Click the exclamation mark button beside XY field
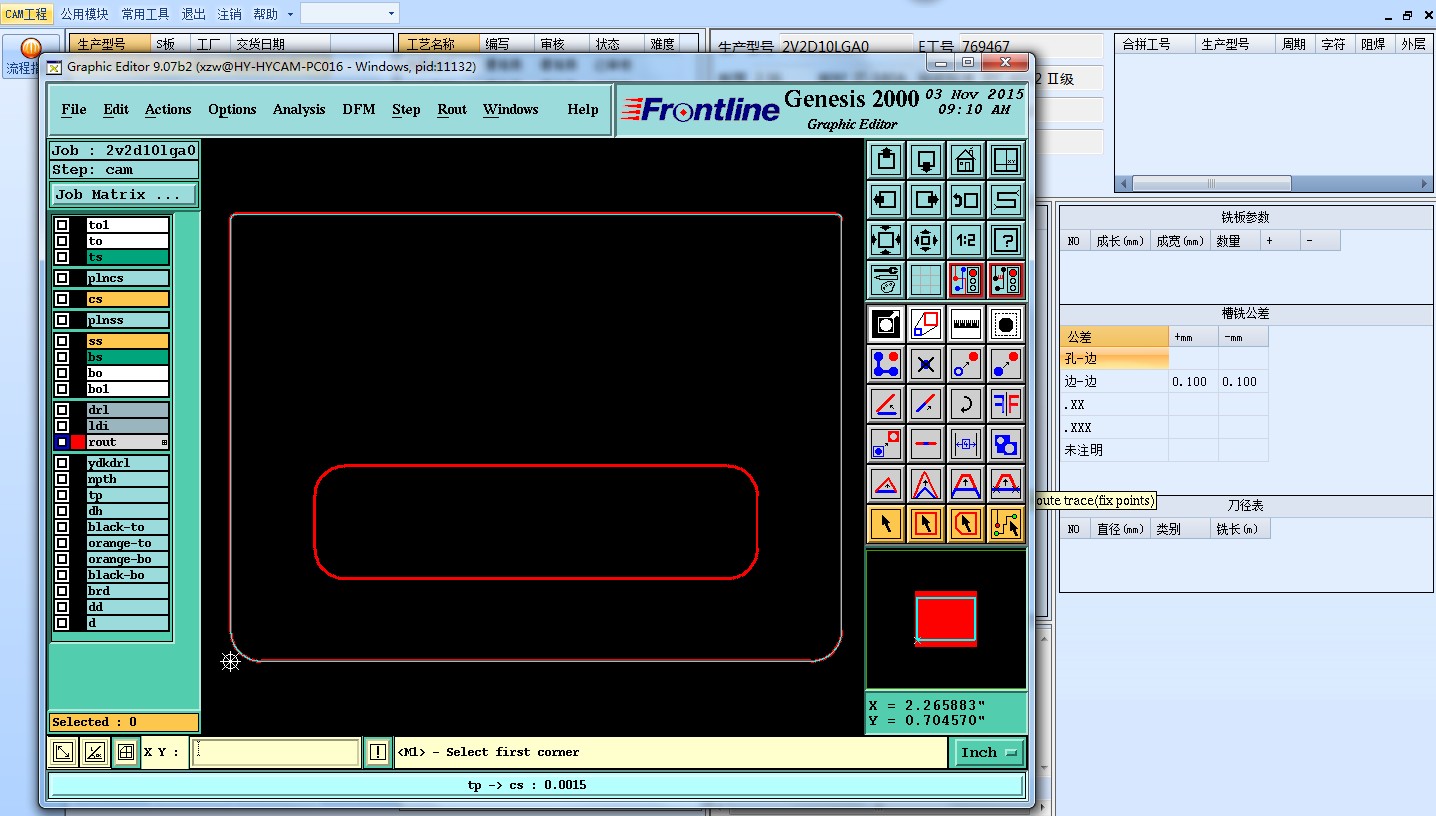The width and height of the screenshot is (1436, 816). coord(377,752)
